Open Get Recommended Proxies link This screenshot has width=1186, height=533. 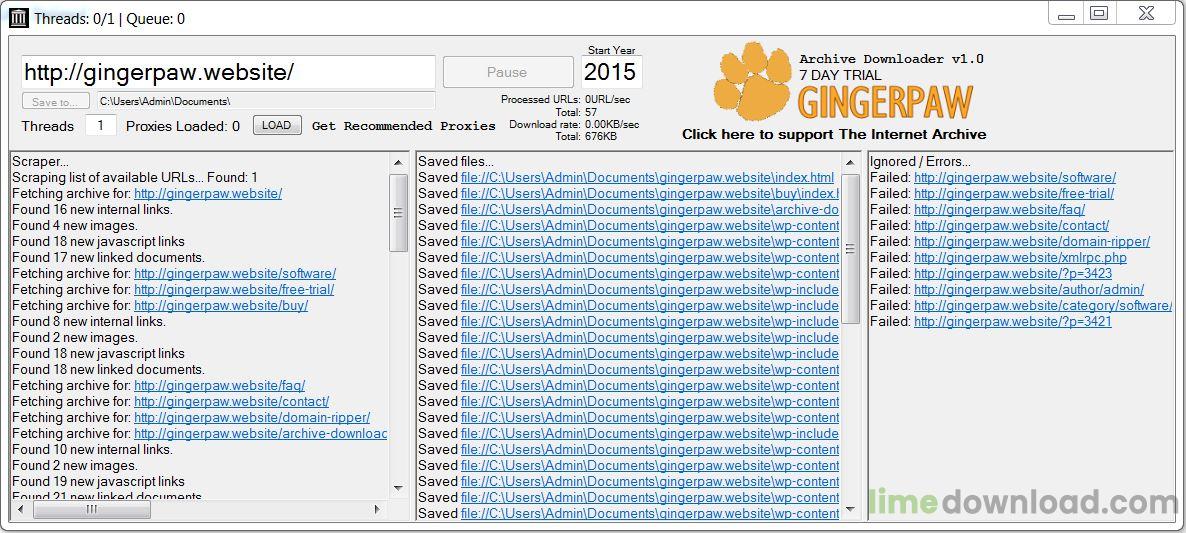(404, 126)
